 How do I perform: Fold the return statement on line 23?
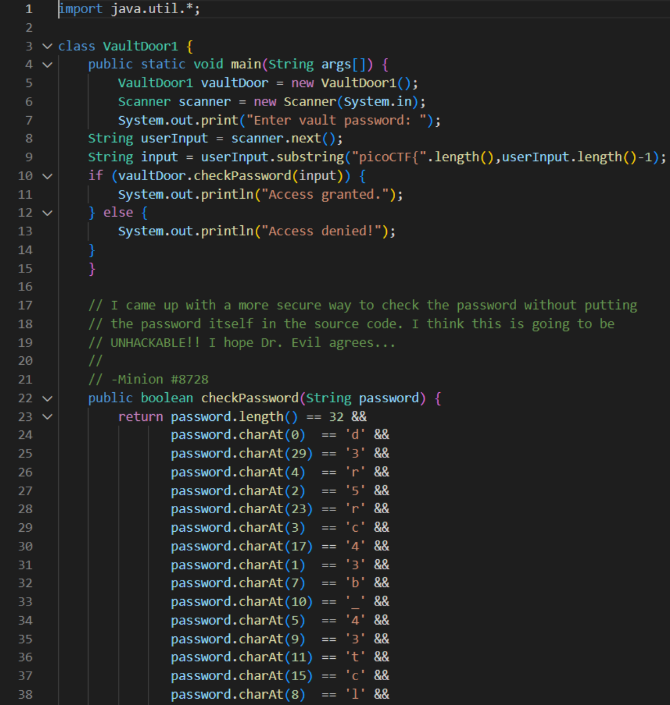tap(47, 417)
